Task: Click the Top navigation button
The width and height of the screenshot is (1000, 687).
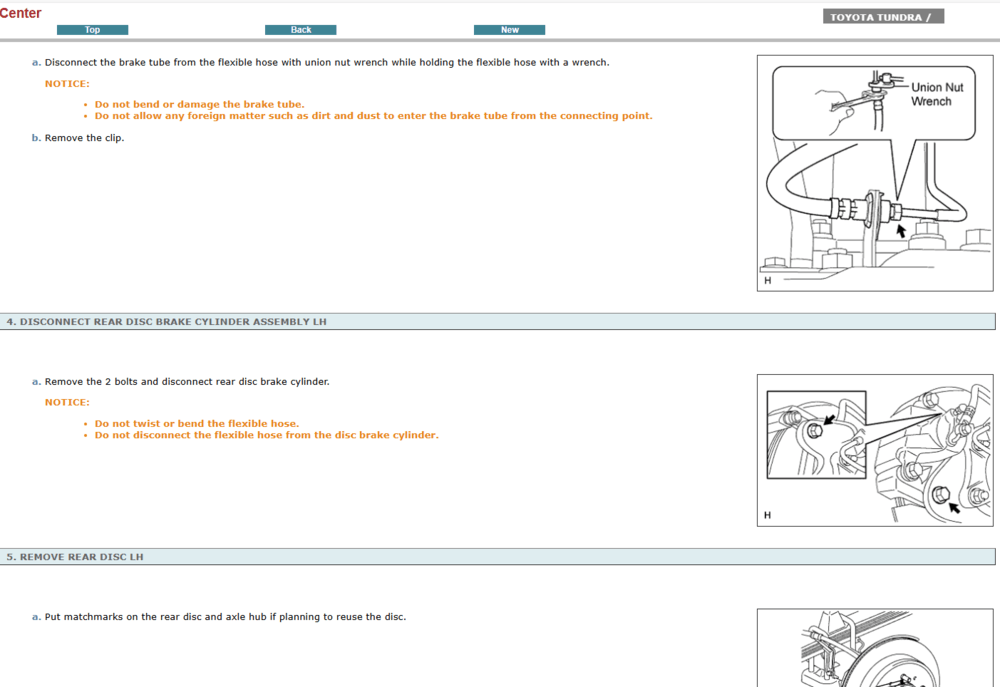Action: click(92, 29)
